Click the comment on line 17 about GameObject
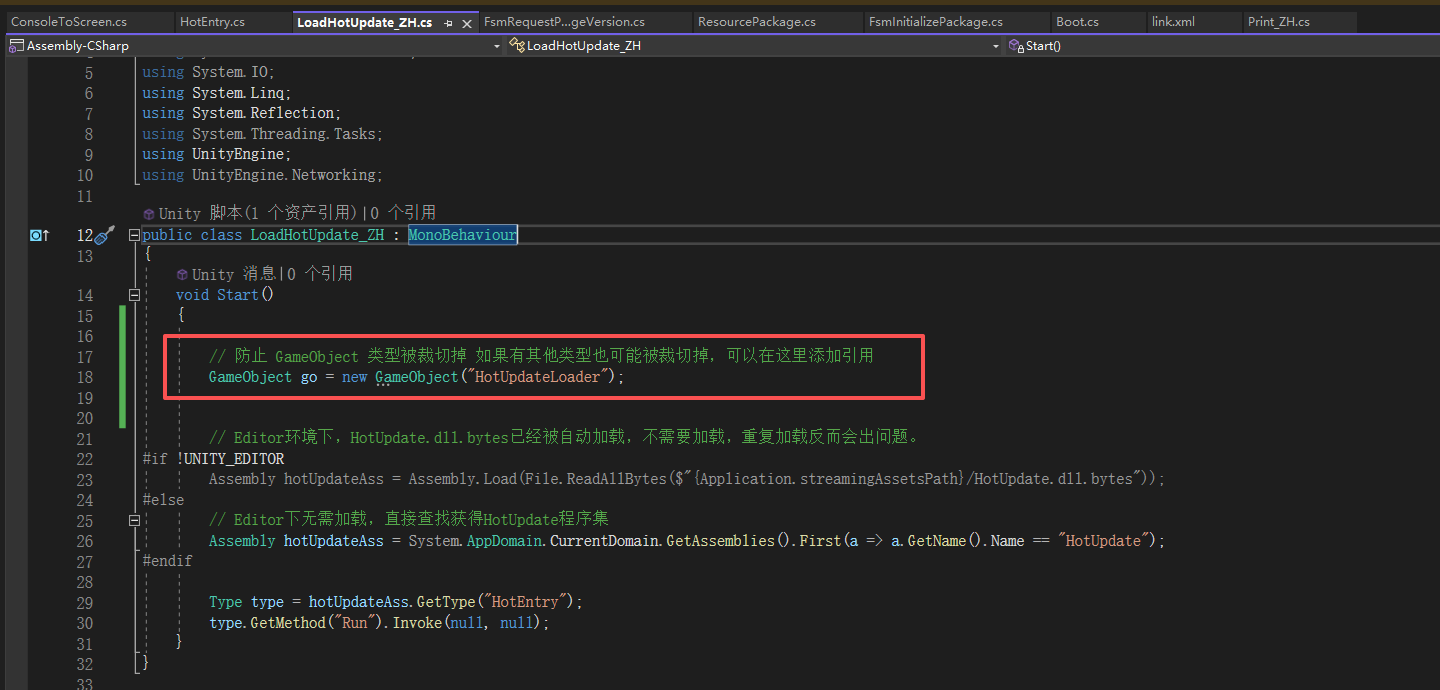This screenshot has height=690, width=1440. (541, 356)
